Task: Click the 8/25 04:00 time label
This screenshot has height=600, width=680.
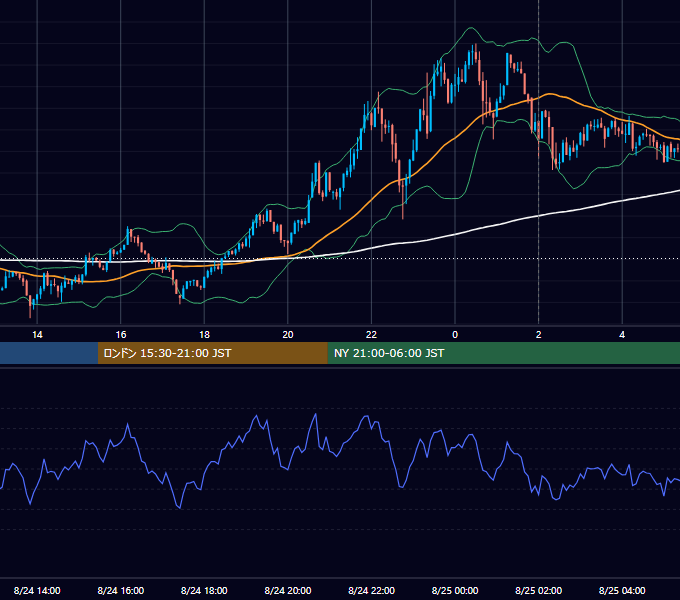Action: pos(622,590)
